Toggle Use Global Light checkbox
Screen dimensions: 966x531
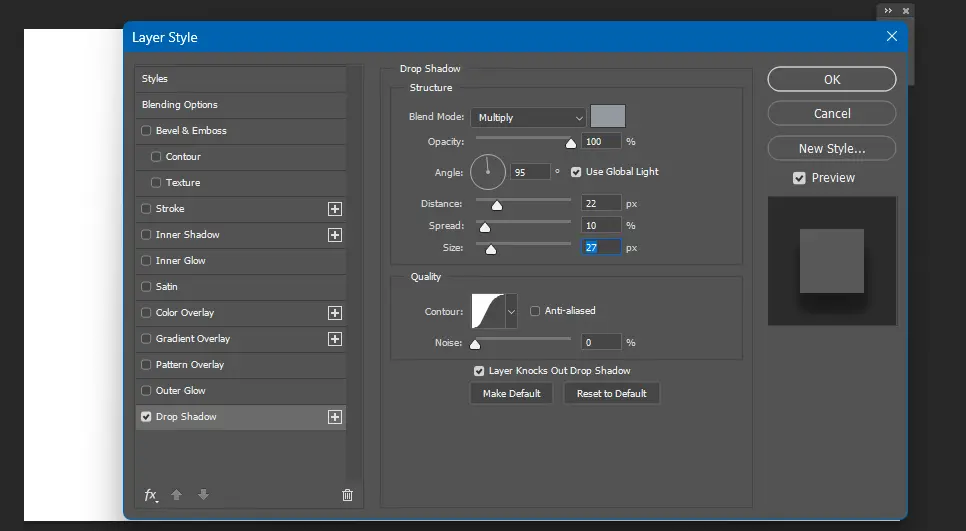(576, 172)
